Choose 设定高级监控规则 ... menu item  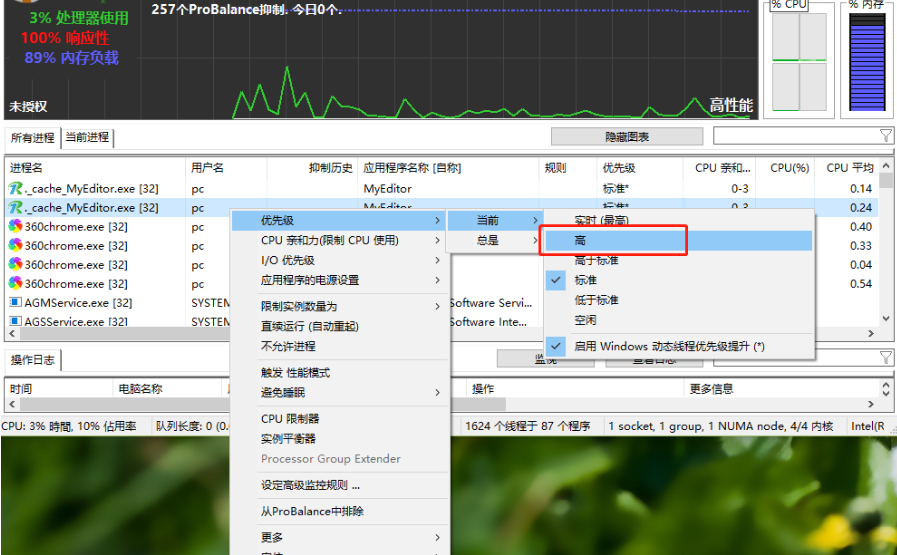coord(340,485)
